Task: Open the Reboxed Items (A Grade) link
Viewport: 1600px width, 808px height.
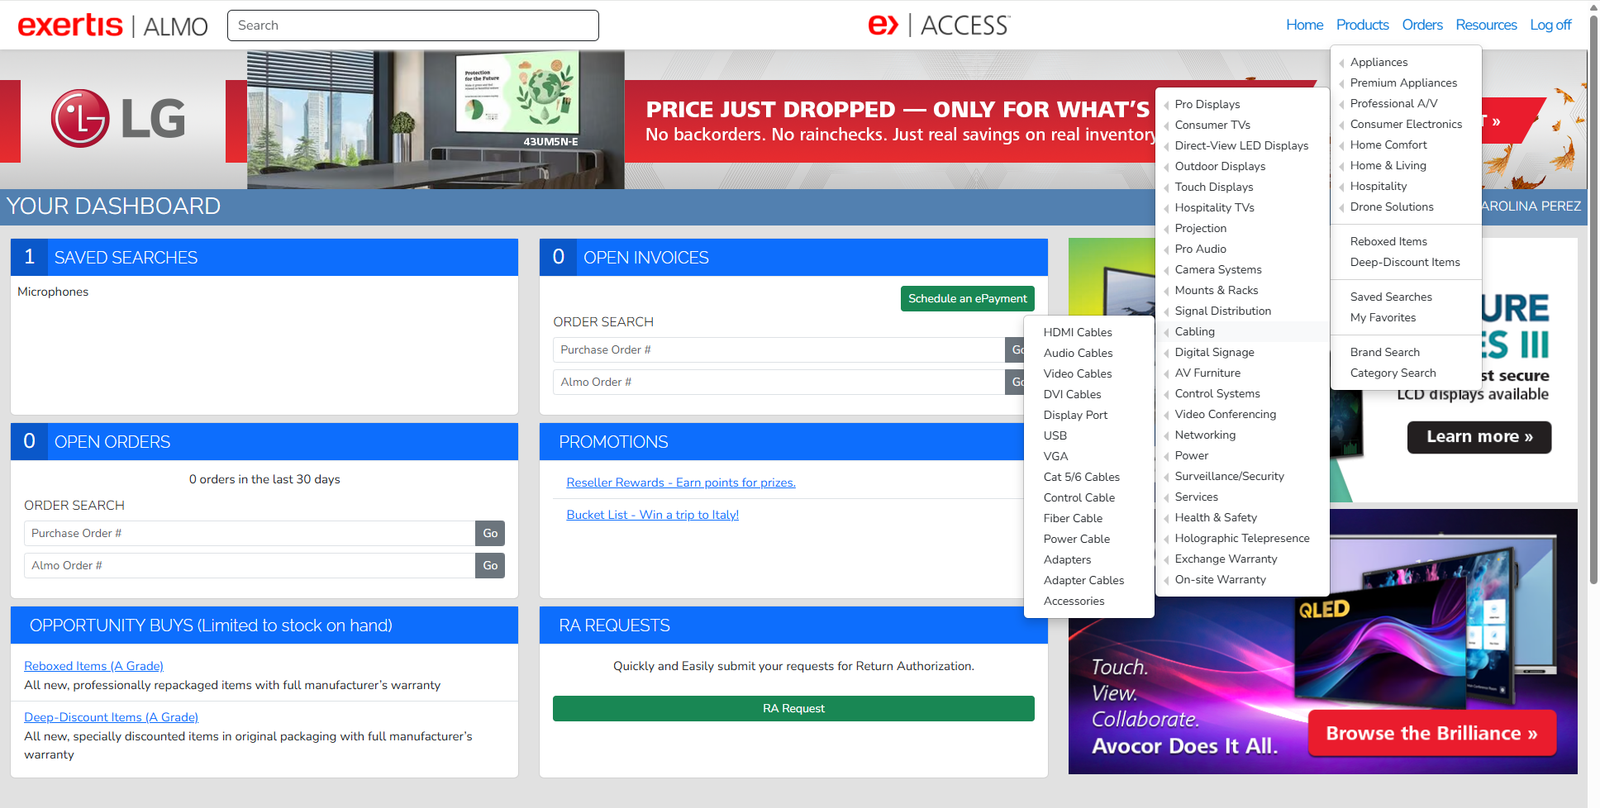Action: pos(94,666)
